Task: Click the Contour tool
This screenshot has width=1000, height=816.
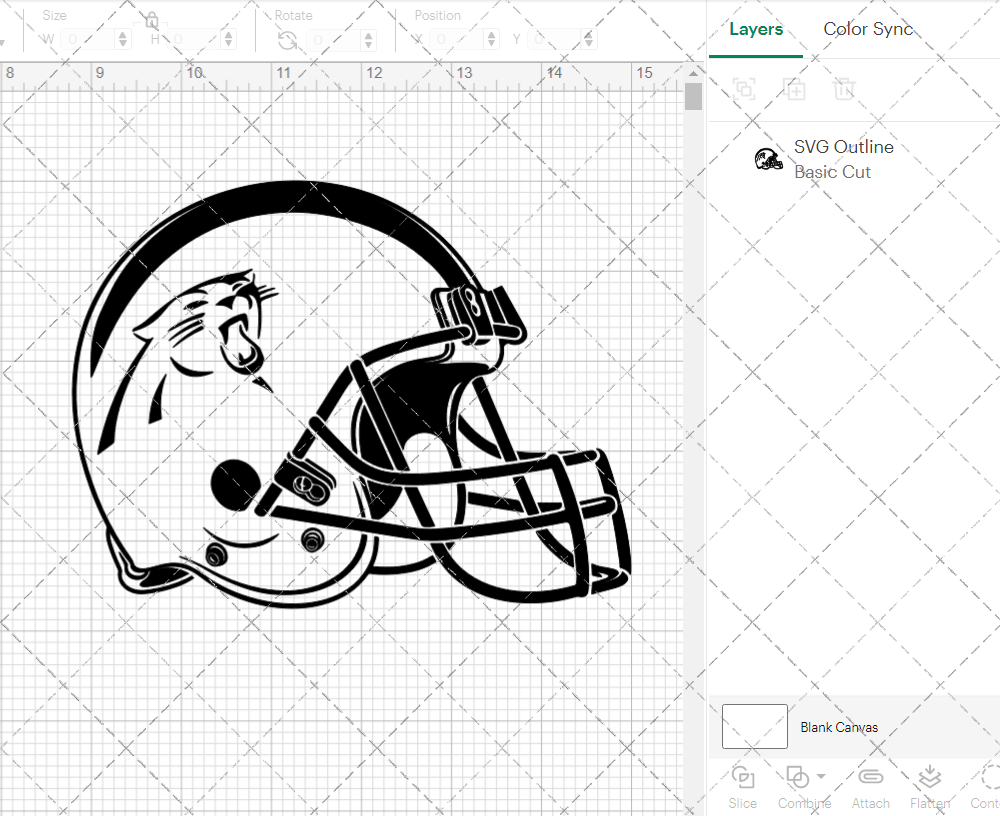Action: tap(986, 787)
